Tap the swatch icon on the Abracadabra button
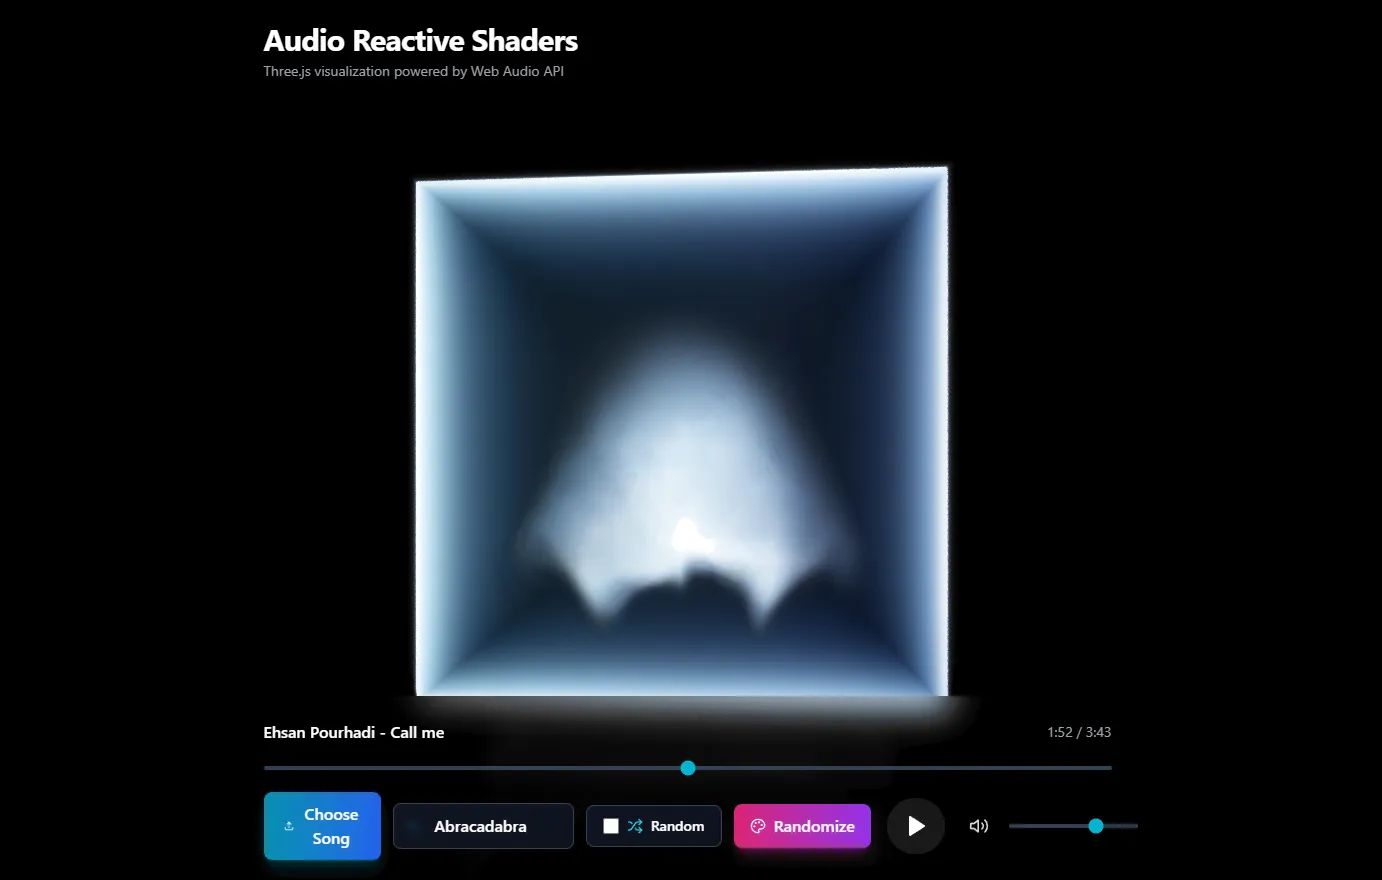This screenshot has height=880, width=1382. (410, 825)
